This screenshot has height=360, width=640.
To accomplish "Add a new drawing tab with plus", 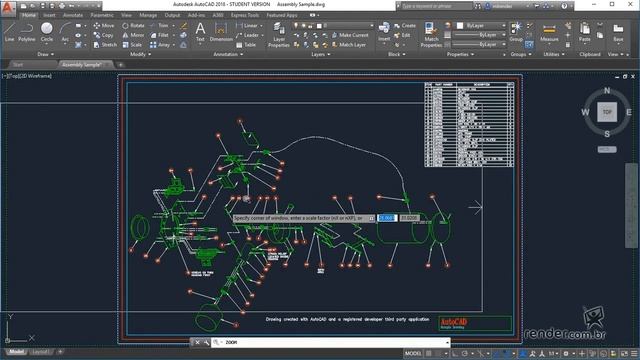I will pyautogui.click(x=120, y=64).
